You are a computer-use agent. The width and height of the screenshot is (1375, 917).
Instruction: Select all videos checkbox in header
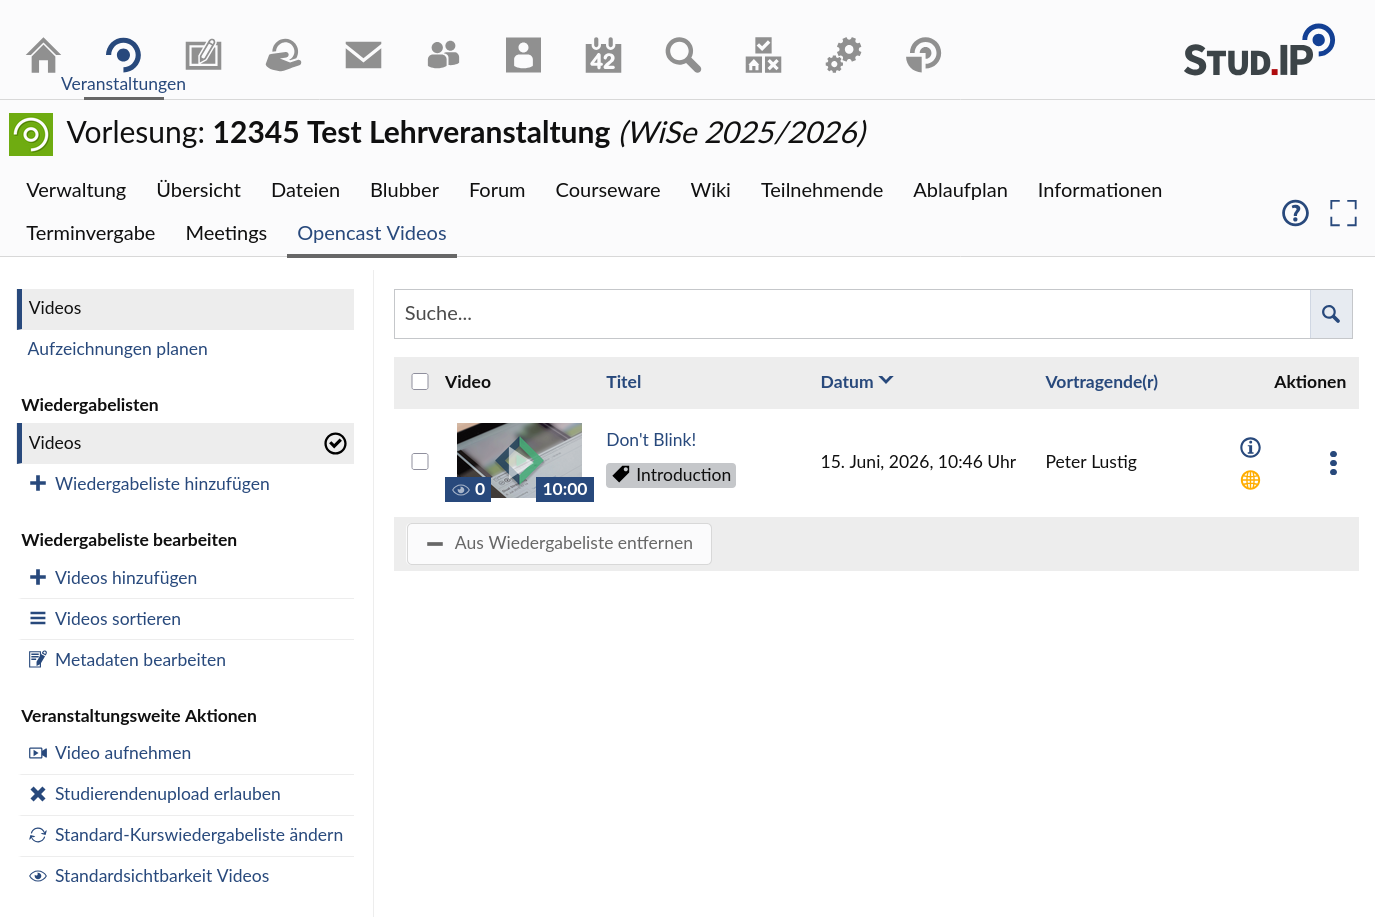420,382
